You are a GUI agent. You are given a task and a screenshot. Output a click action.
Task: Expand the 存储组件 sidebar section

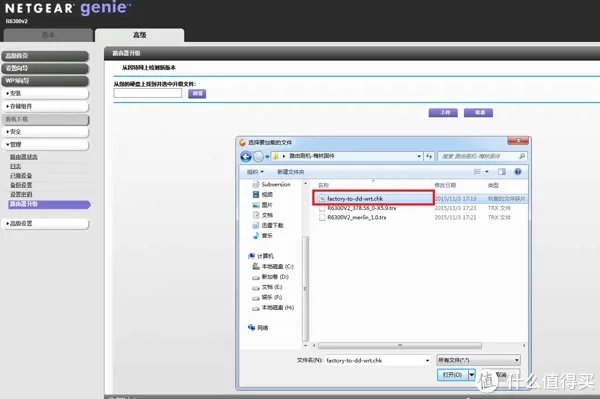pos(45,106)
